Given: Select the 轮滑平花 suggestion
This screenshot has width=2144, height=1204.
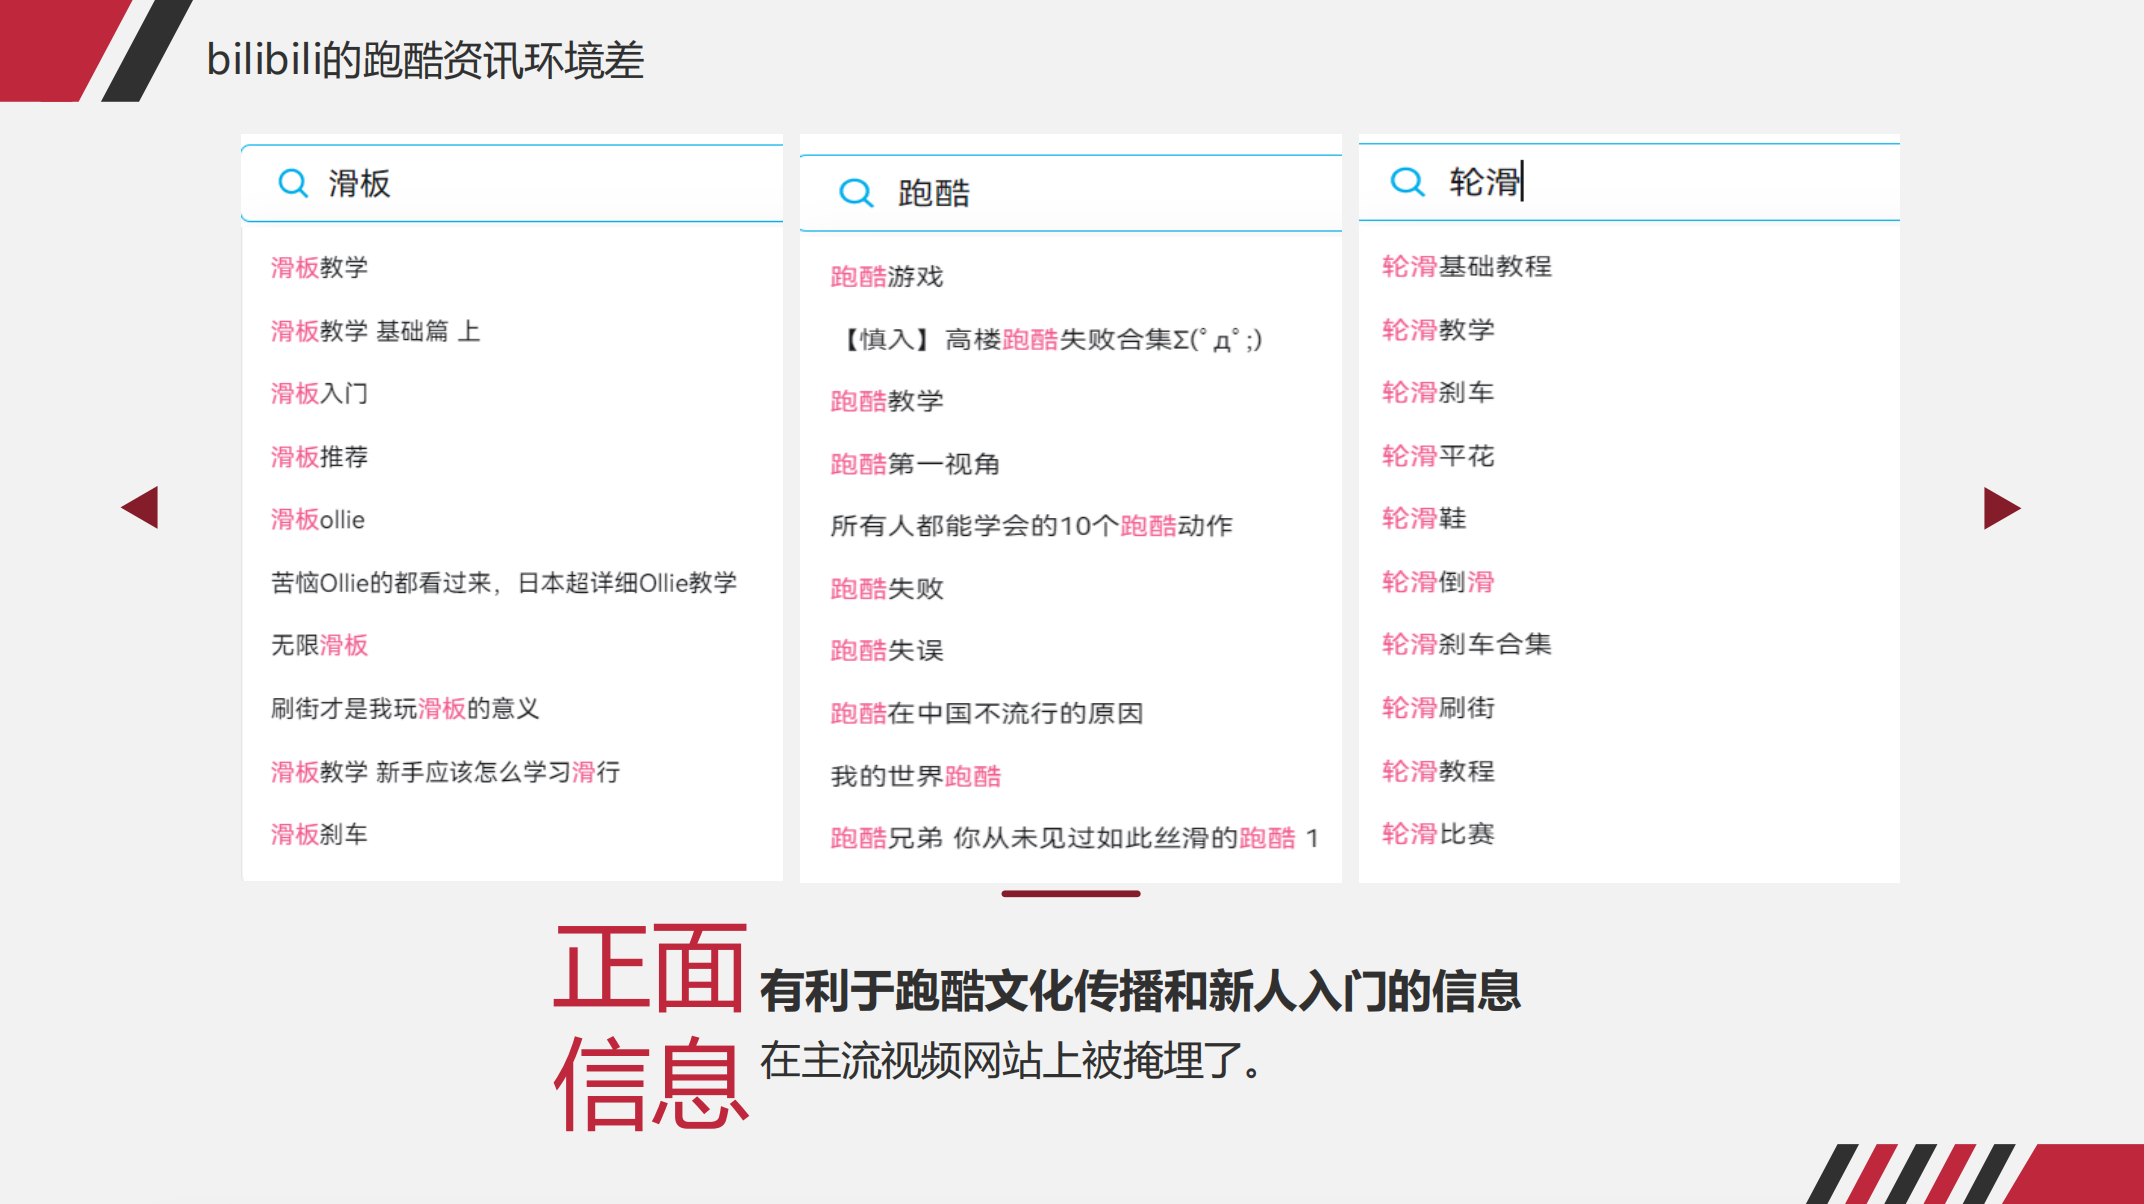Looking at the screenshot, I should 1437,456.
